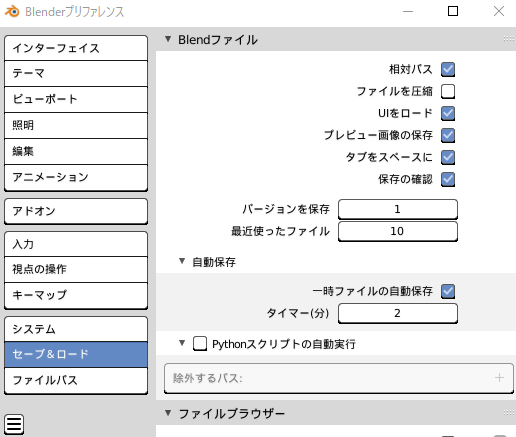Click the plus icon in 除外するパス field

(x=499, y=378)
